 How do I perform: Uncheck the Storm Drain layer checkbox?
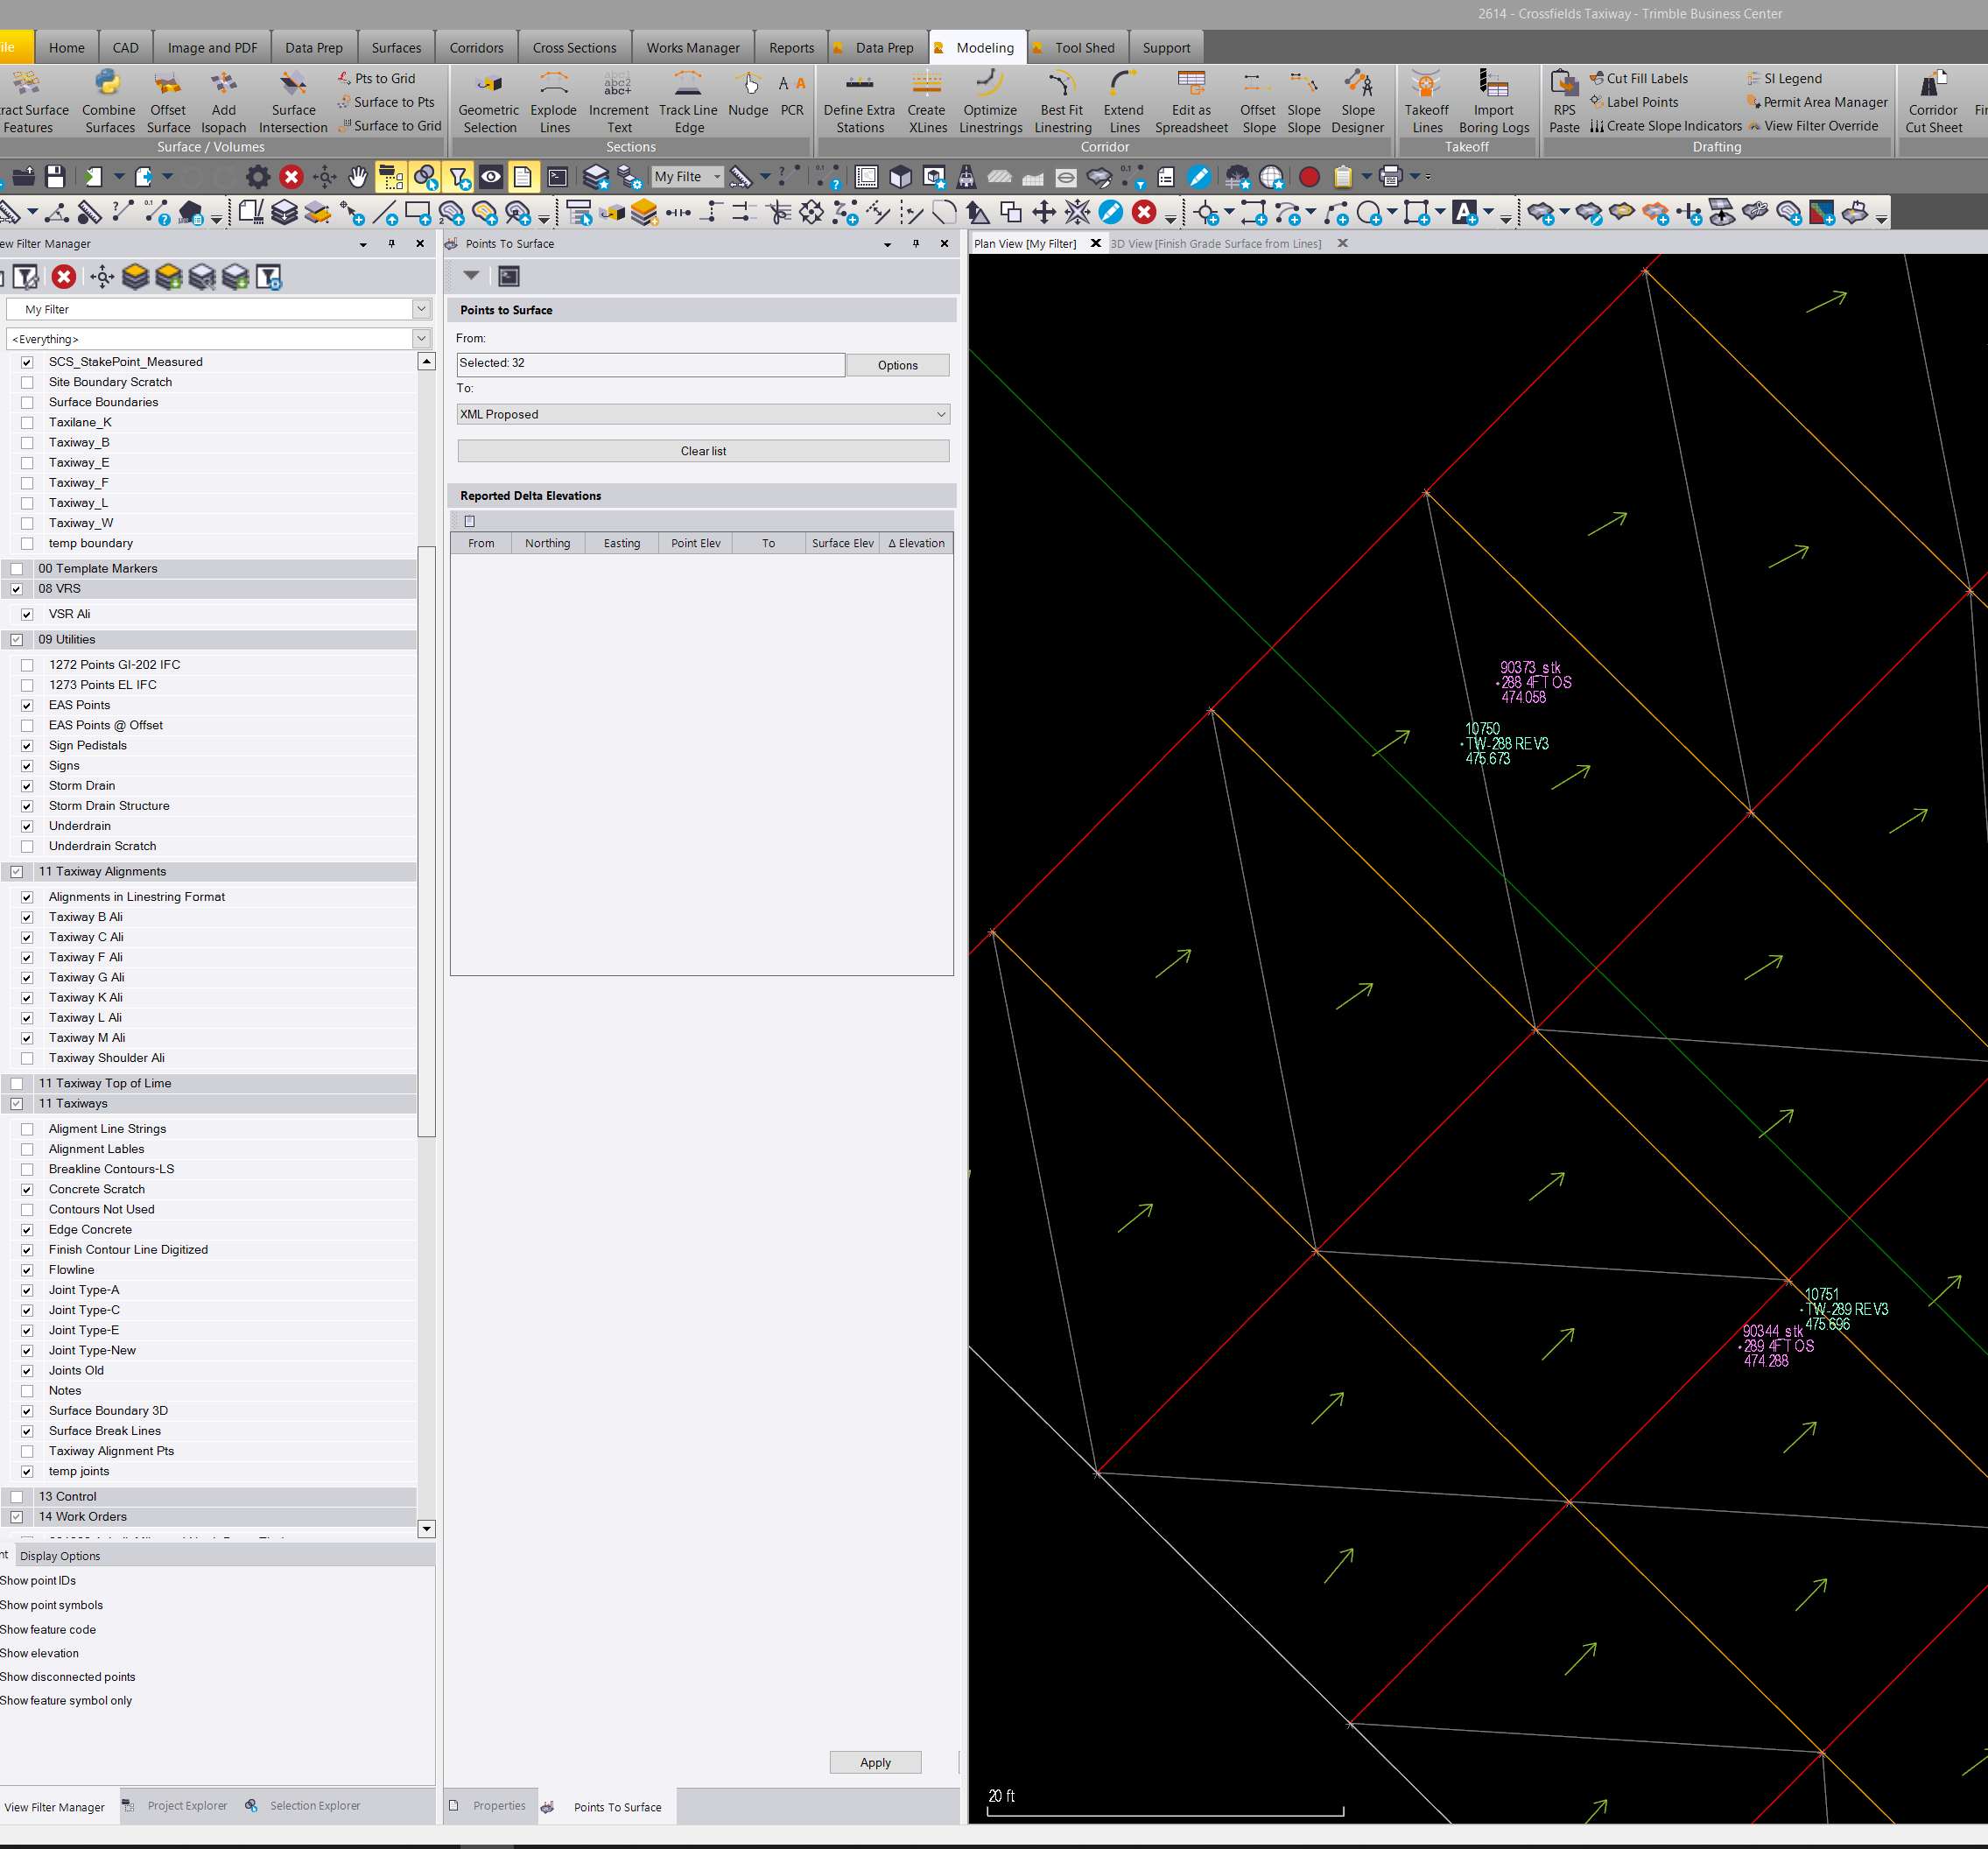point(27,786)
